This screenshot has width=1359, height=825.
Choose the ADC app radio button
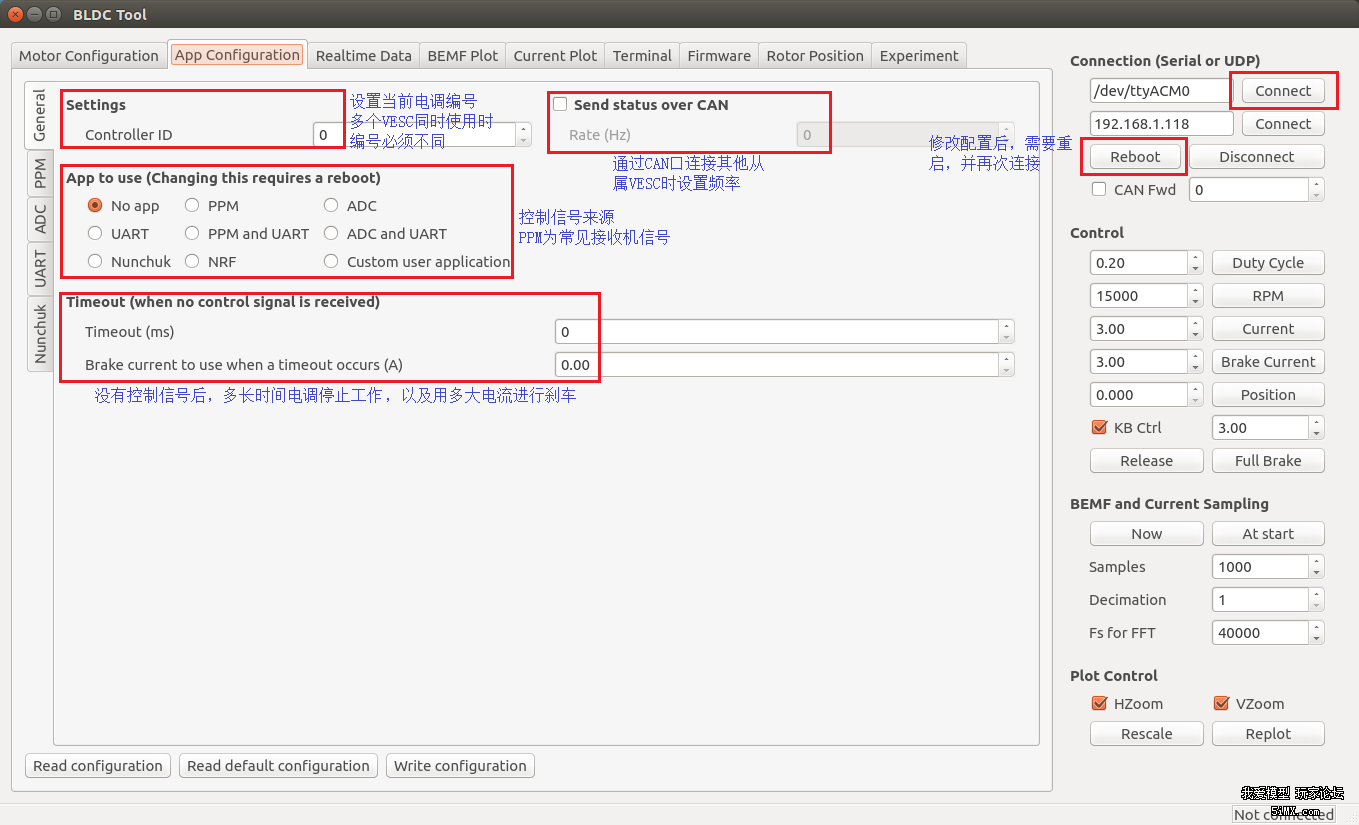(350, 206)
